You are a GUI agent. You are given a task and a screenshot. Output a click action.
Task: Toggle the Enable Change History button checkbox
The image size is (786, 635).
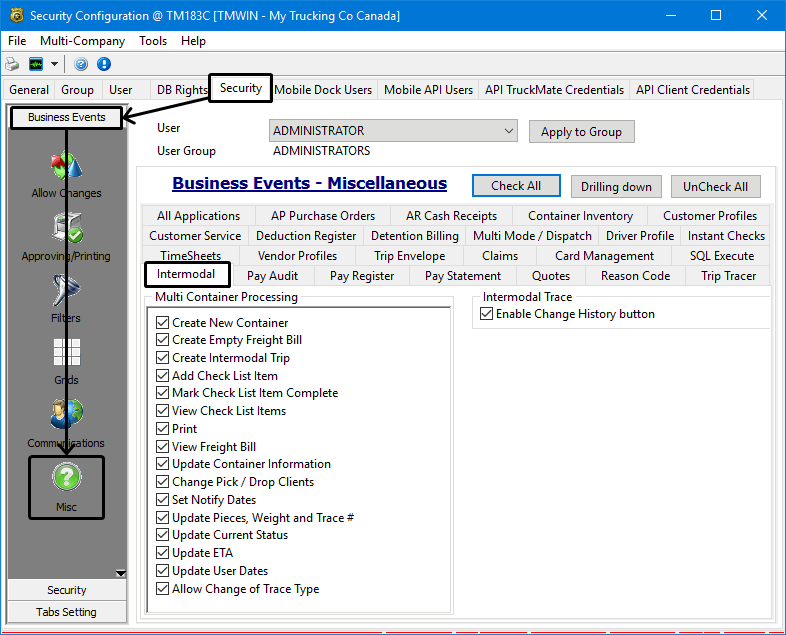point(487,314)
